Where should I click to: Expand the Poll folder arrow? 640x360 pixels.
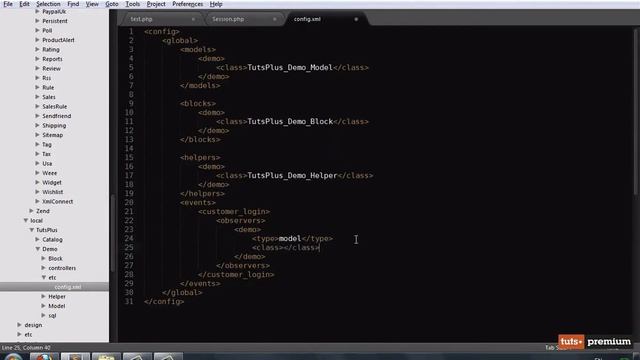point(37,30)
